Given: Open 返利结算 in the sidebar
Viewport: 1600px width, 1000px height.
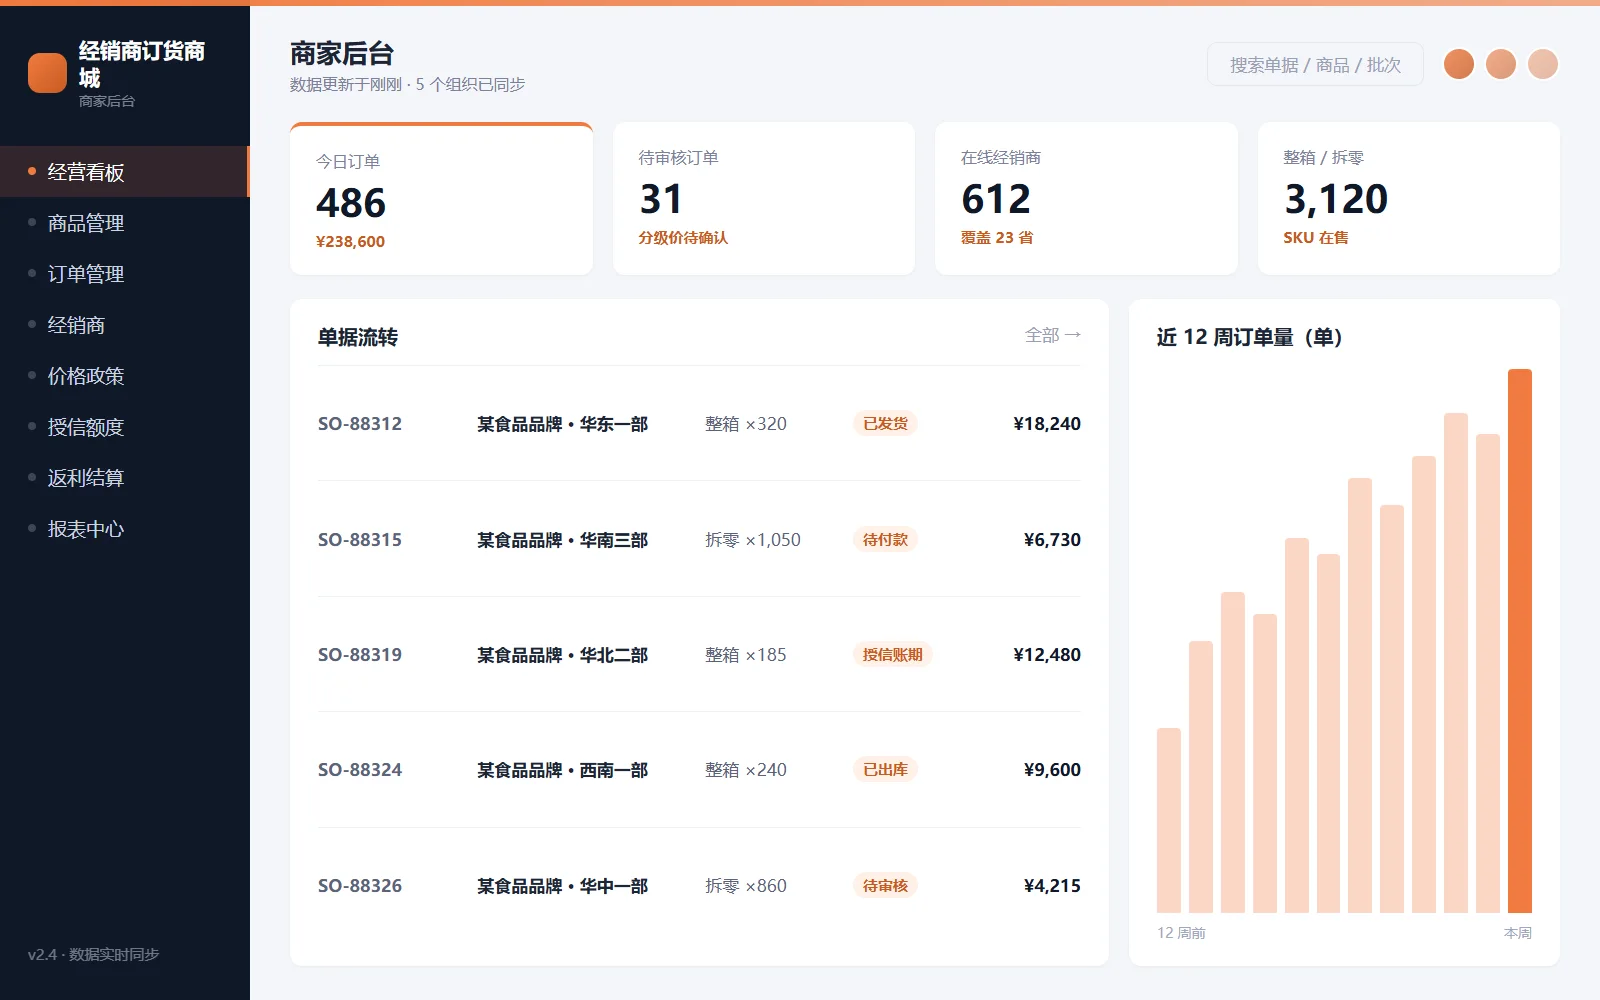Looking at the screenshot, I should 125,478.
